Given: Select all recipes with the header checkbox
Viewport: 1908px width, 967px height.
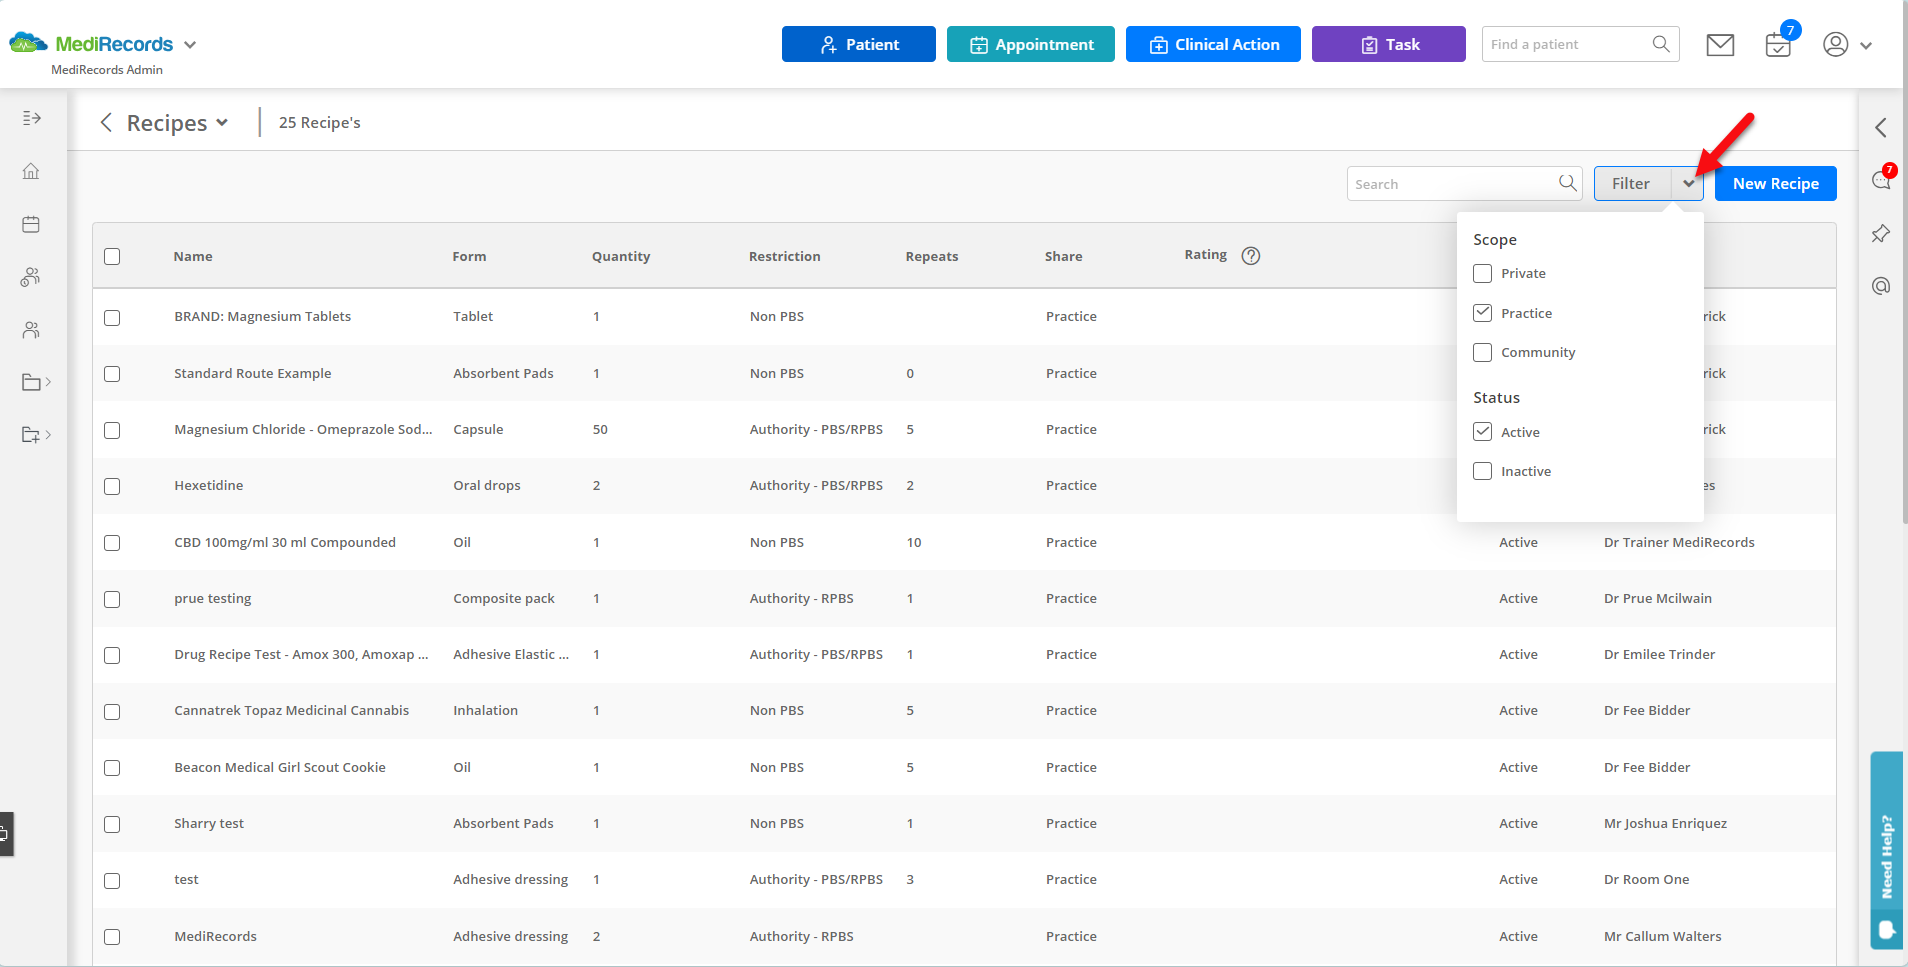Looking at the screenshot, I should coord(112,256).
